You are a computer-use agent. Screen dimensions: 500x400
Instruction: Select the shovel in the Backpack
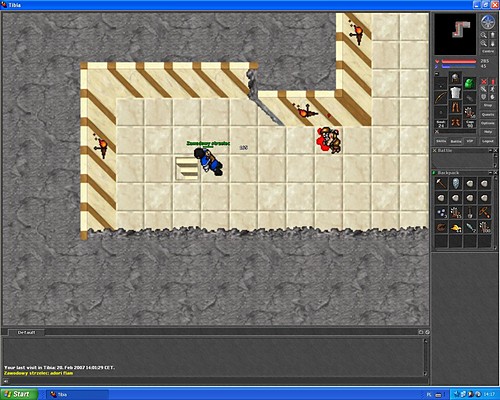click(x=470, y=212)
